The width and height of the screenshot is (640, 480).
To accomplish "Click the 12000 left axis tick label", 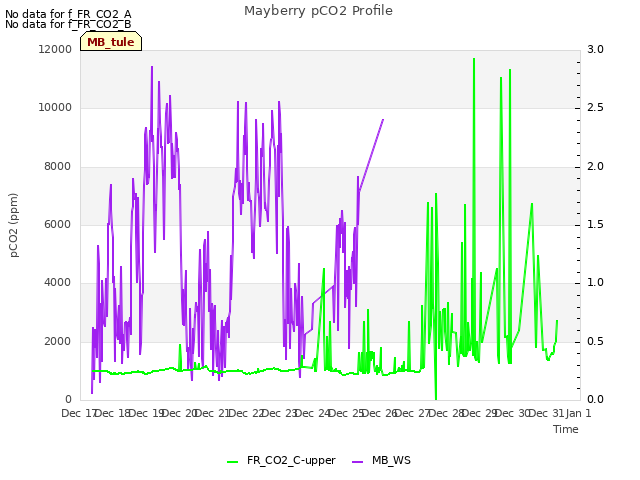I will point(55,49).
